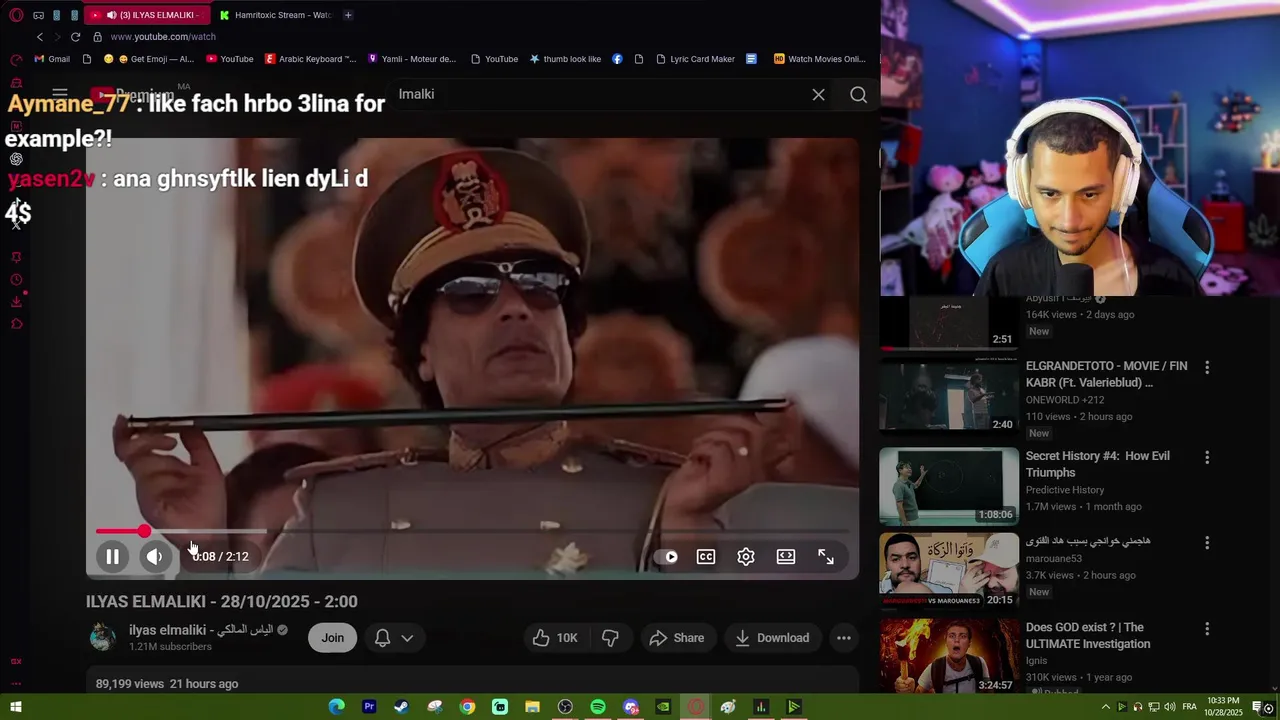
Task: Play ELGRANDETOTO MOVIE / FIN KABR thumbnail
Action: click(x=948, y=395)
